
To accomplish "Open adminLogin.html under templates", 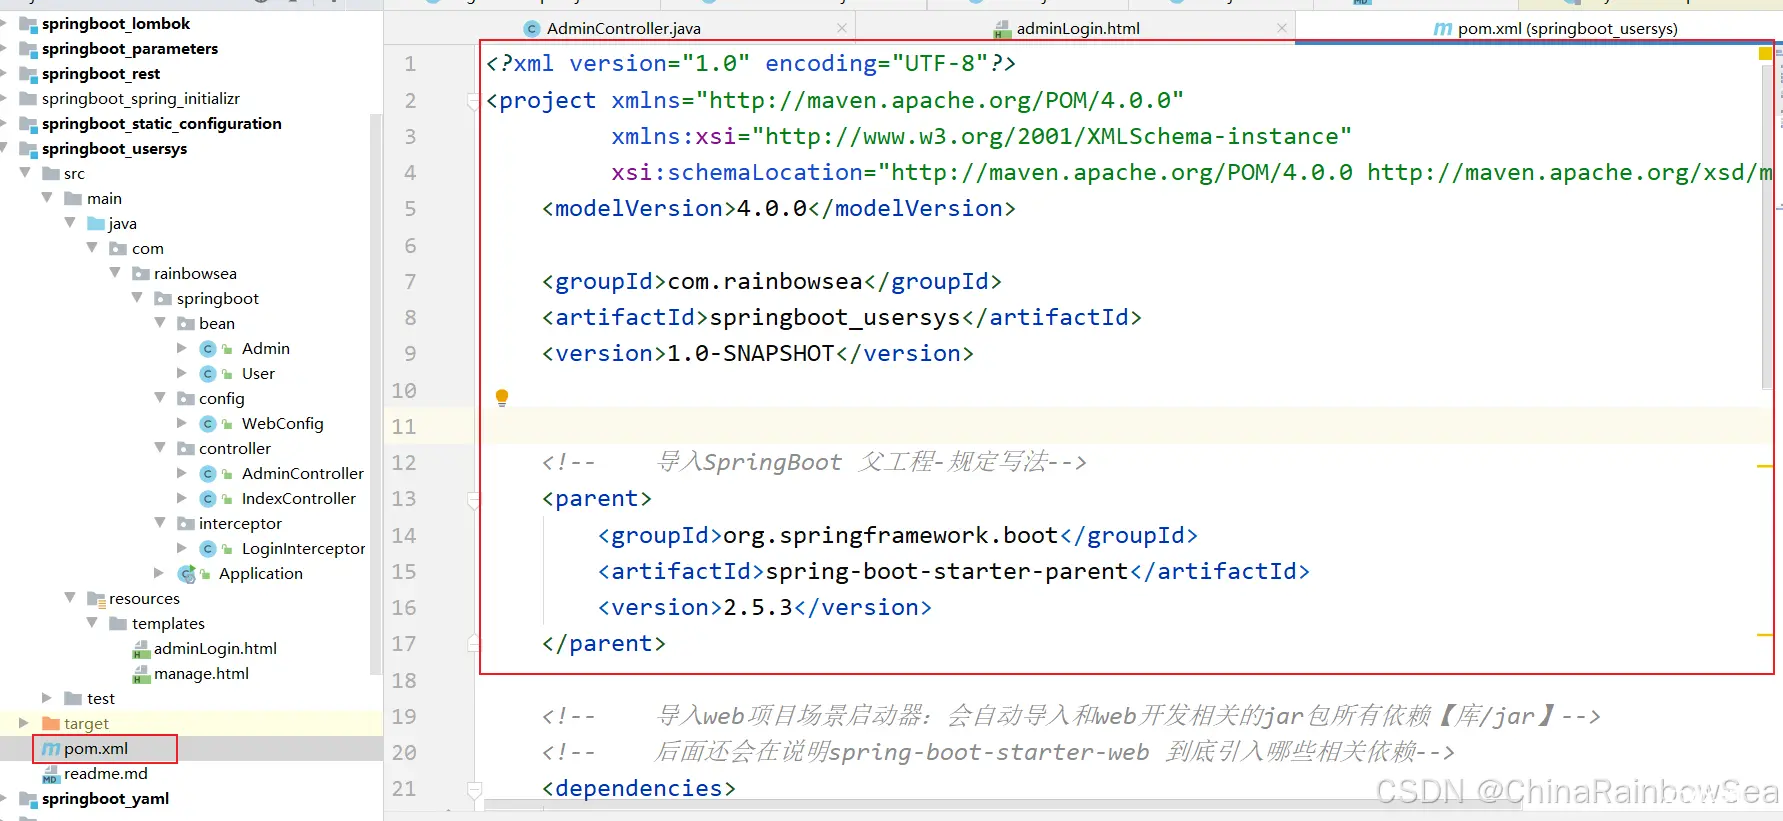I will 215,648.
